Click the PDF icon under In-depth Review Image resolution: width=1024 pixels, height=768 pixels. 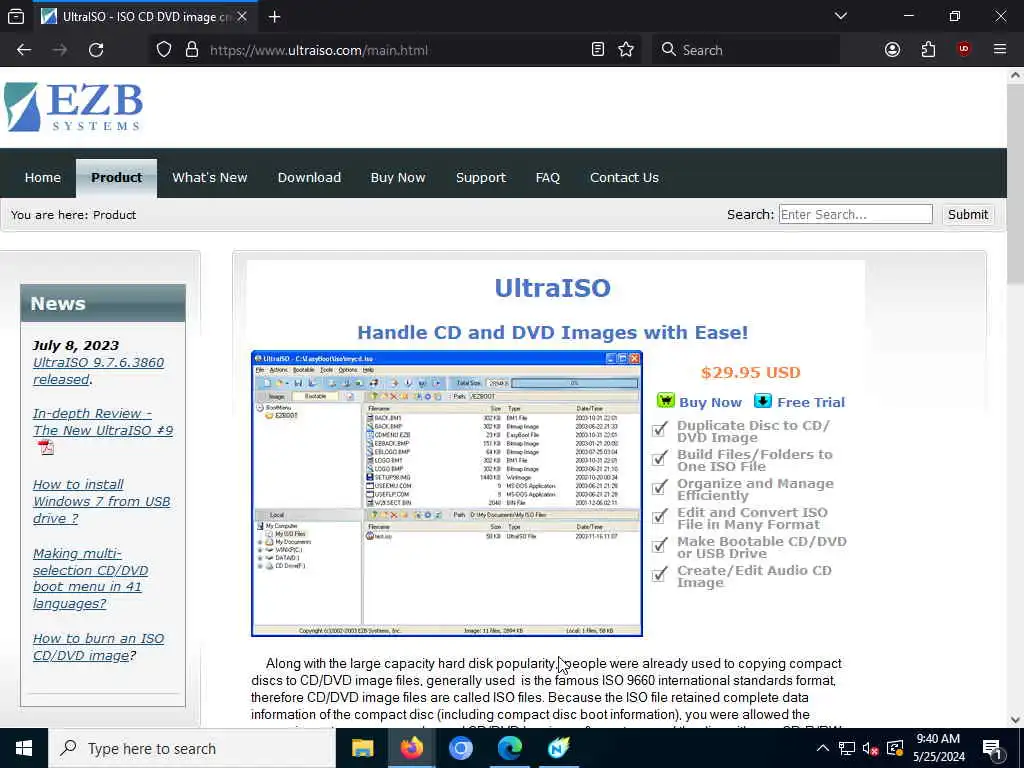[x=46, y=447]
